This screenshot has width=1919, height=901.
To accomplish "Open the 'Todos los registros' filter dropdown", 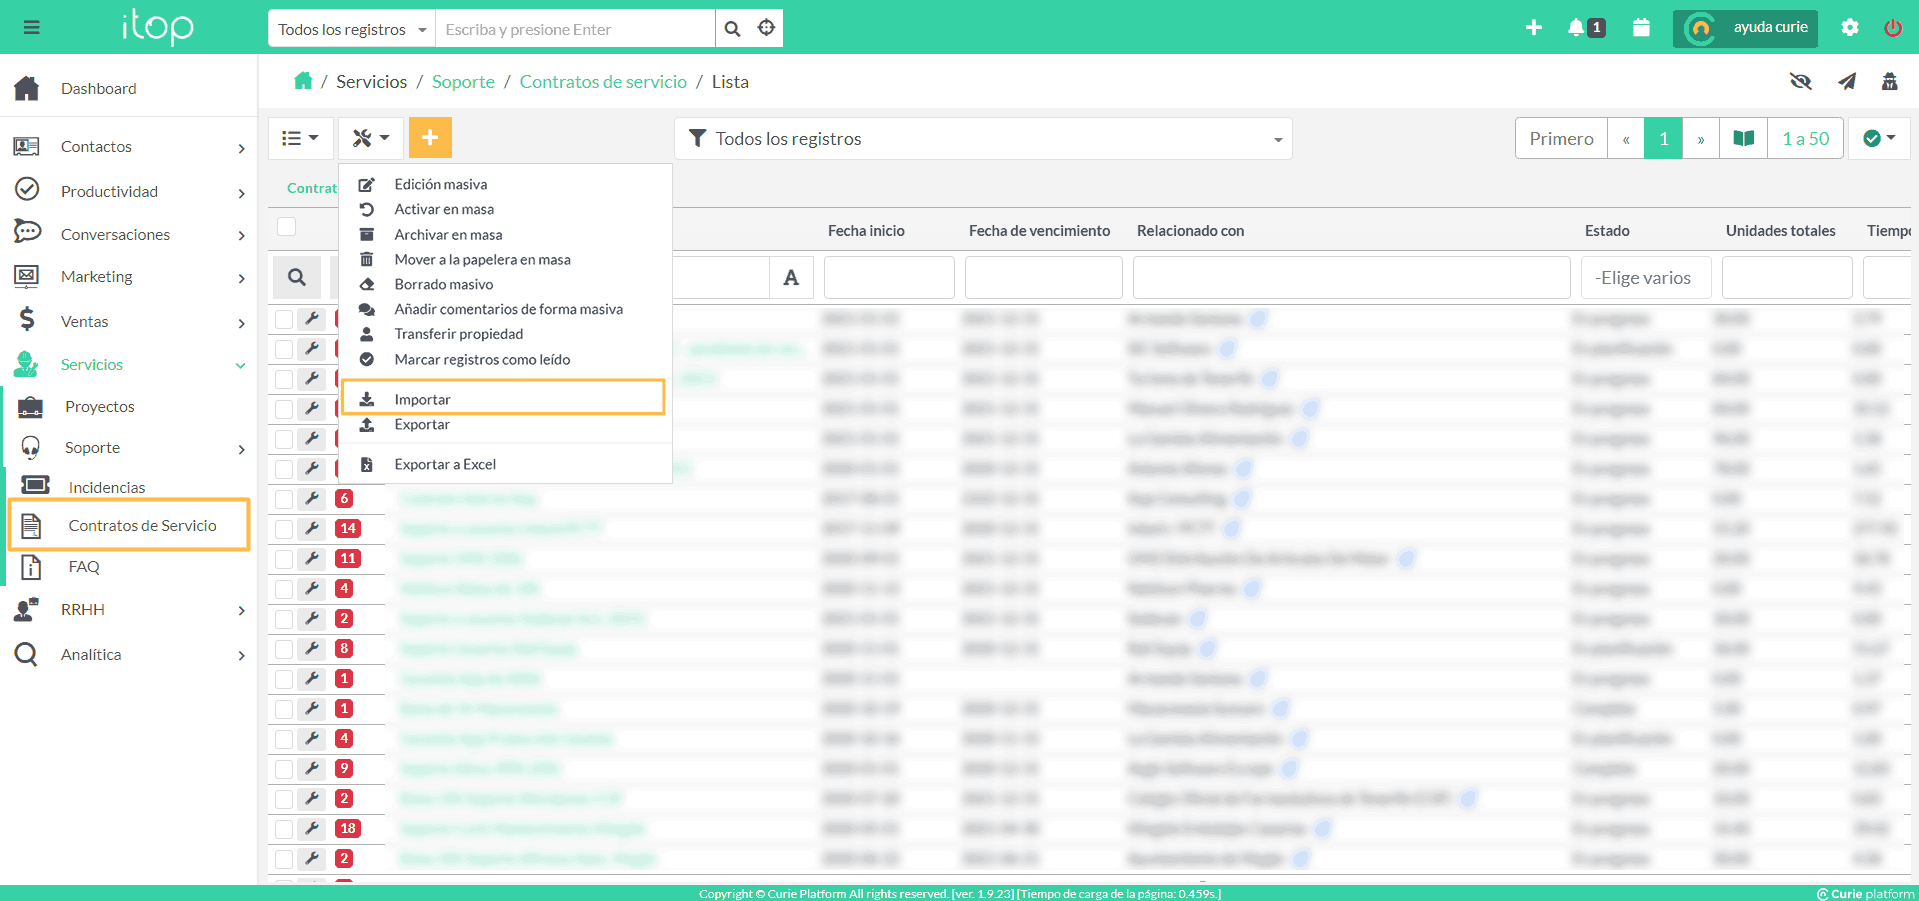I will (983, 139).
